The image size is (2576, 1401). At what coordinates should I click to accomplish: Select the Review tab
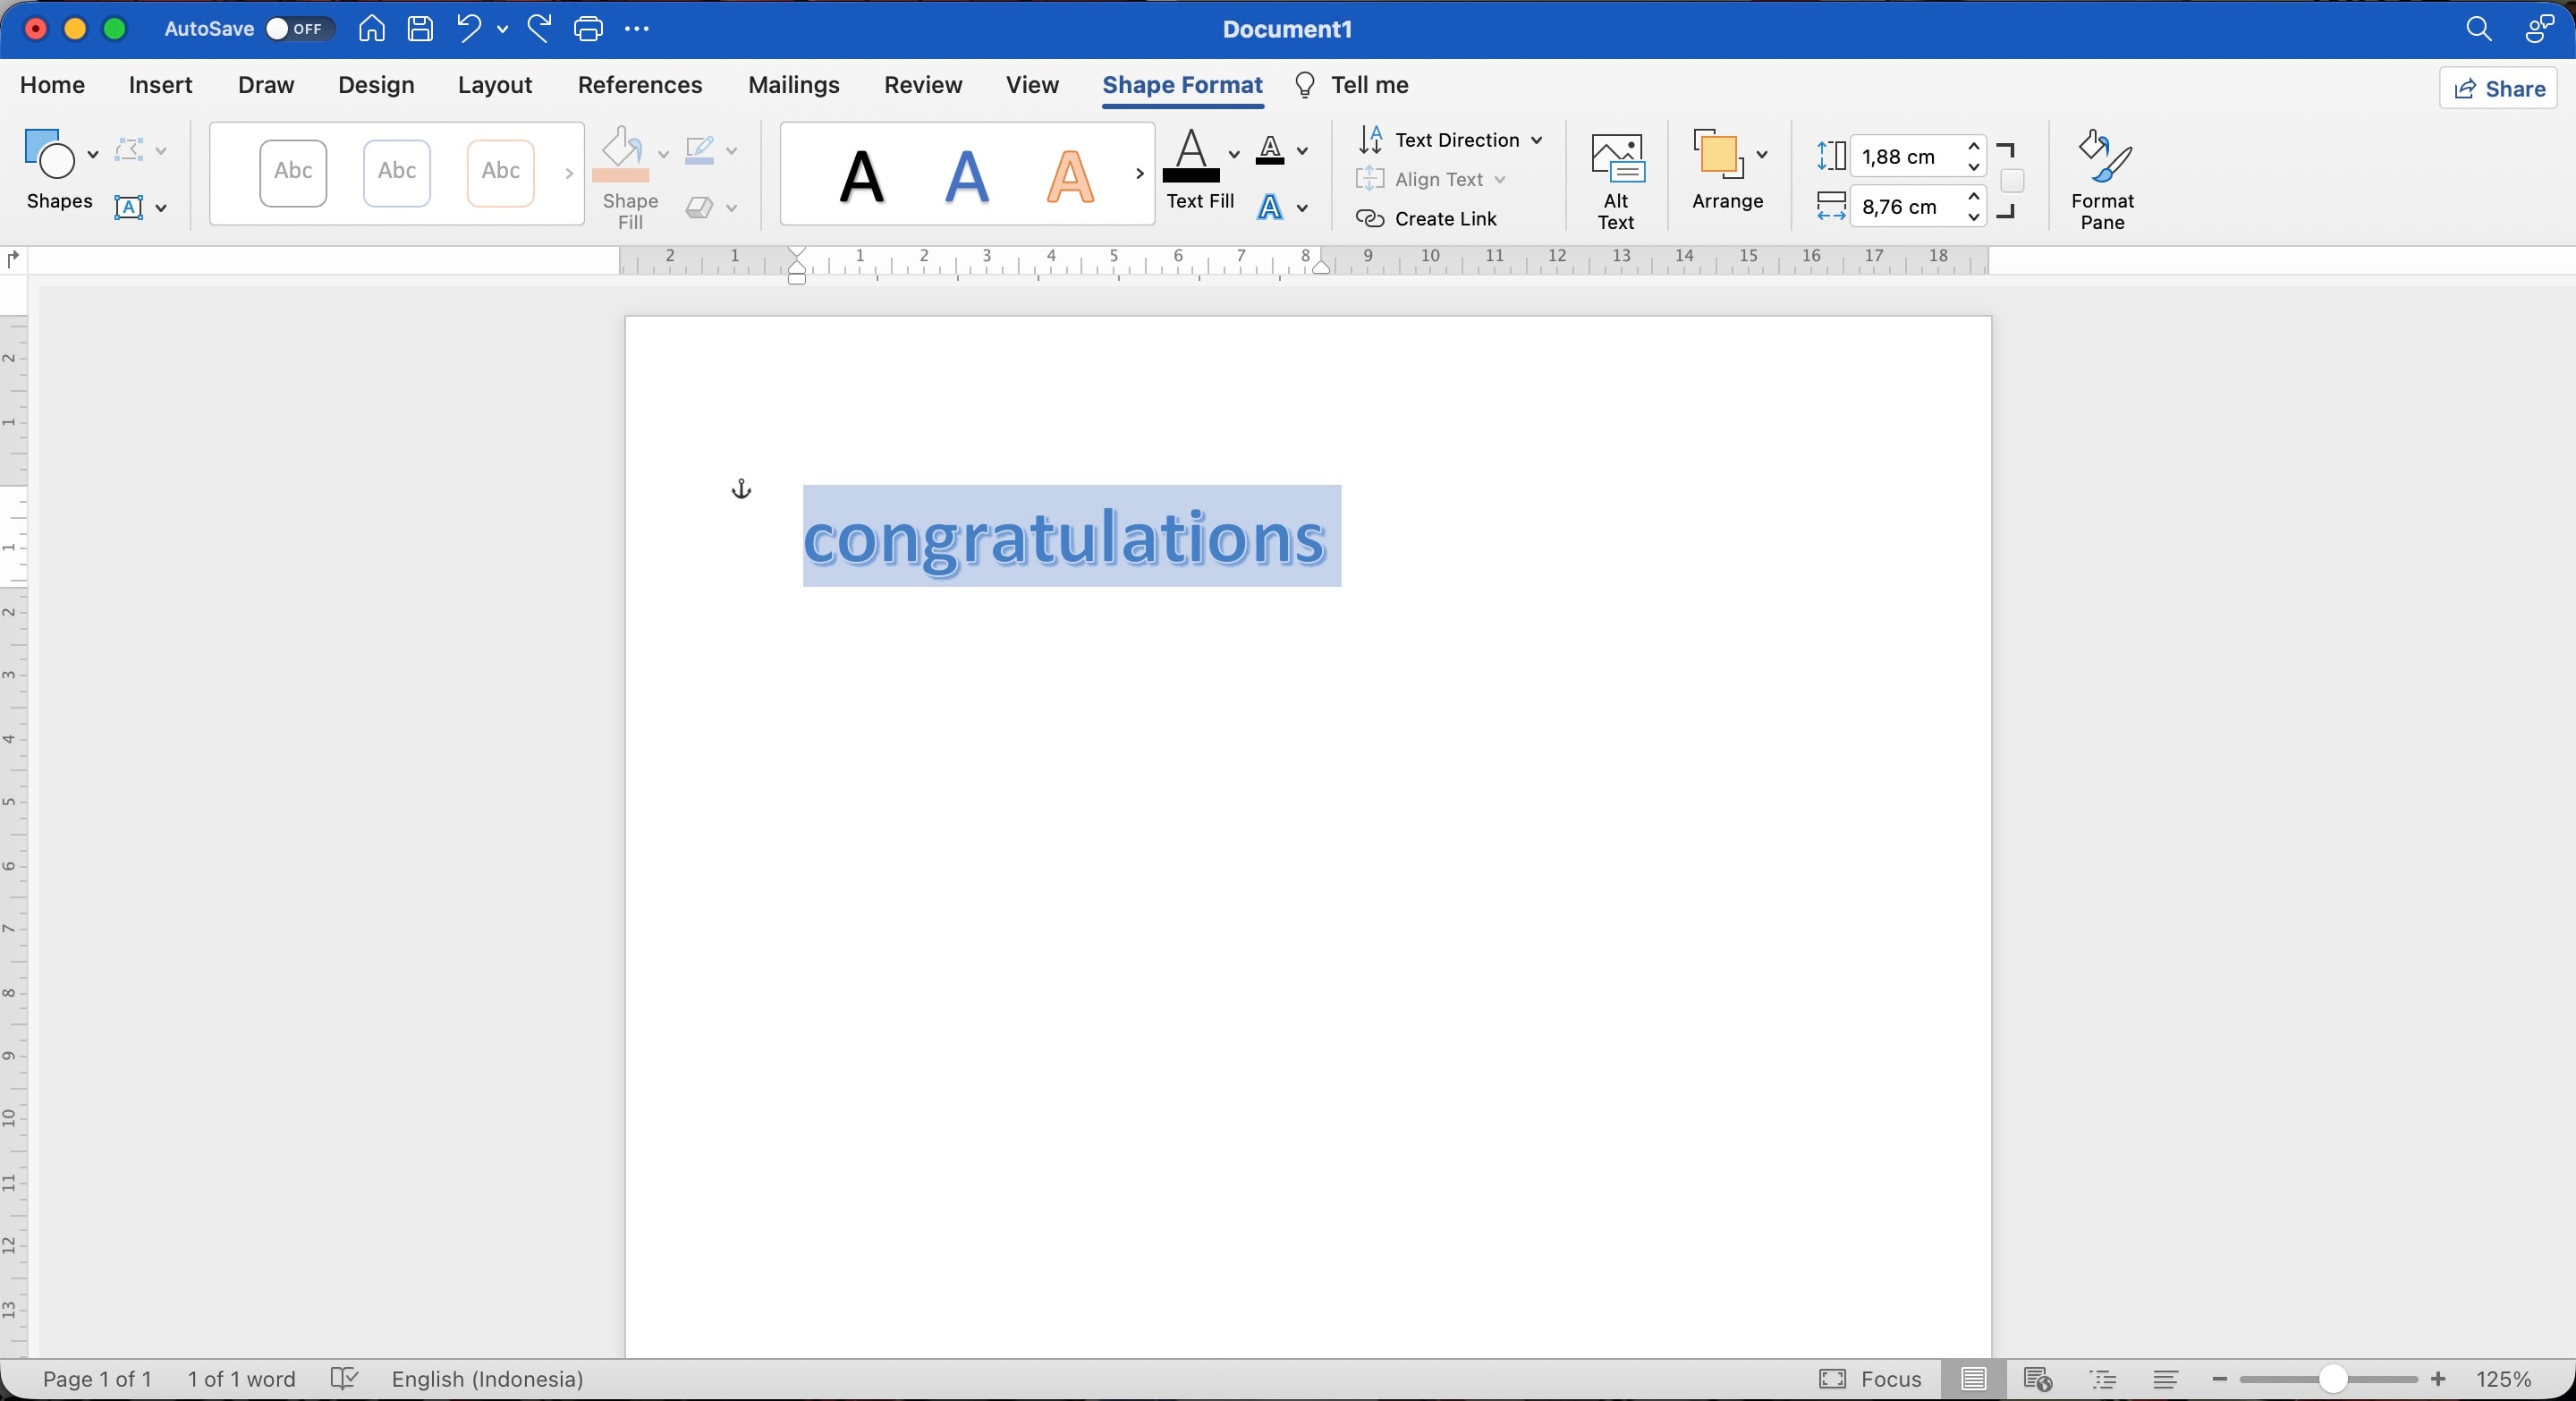point(922,85)
